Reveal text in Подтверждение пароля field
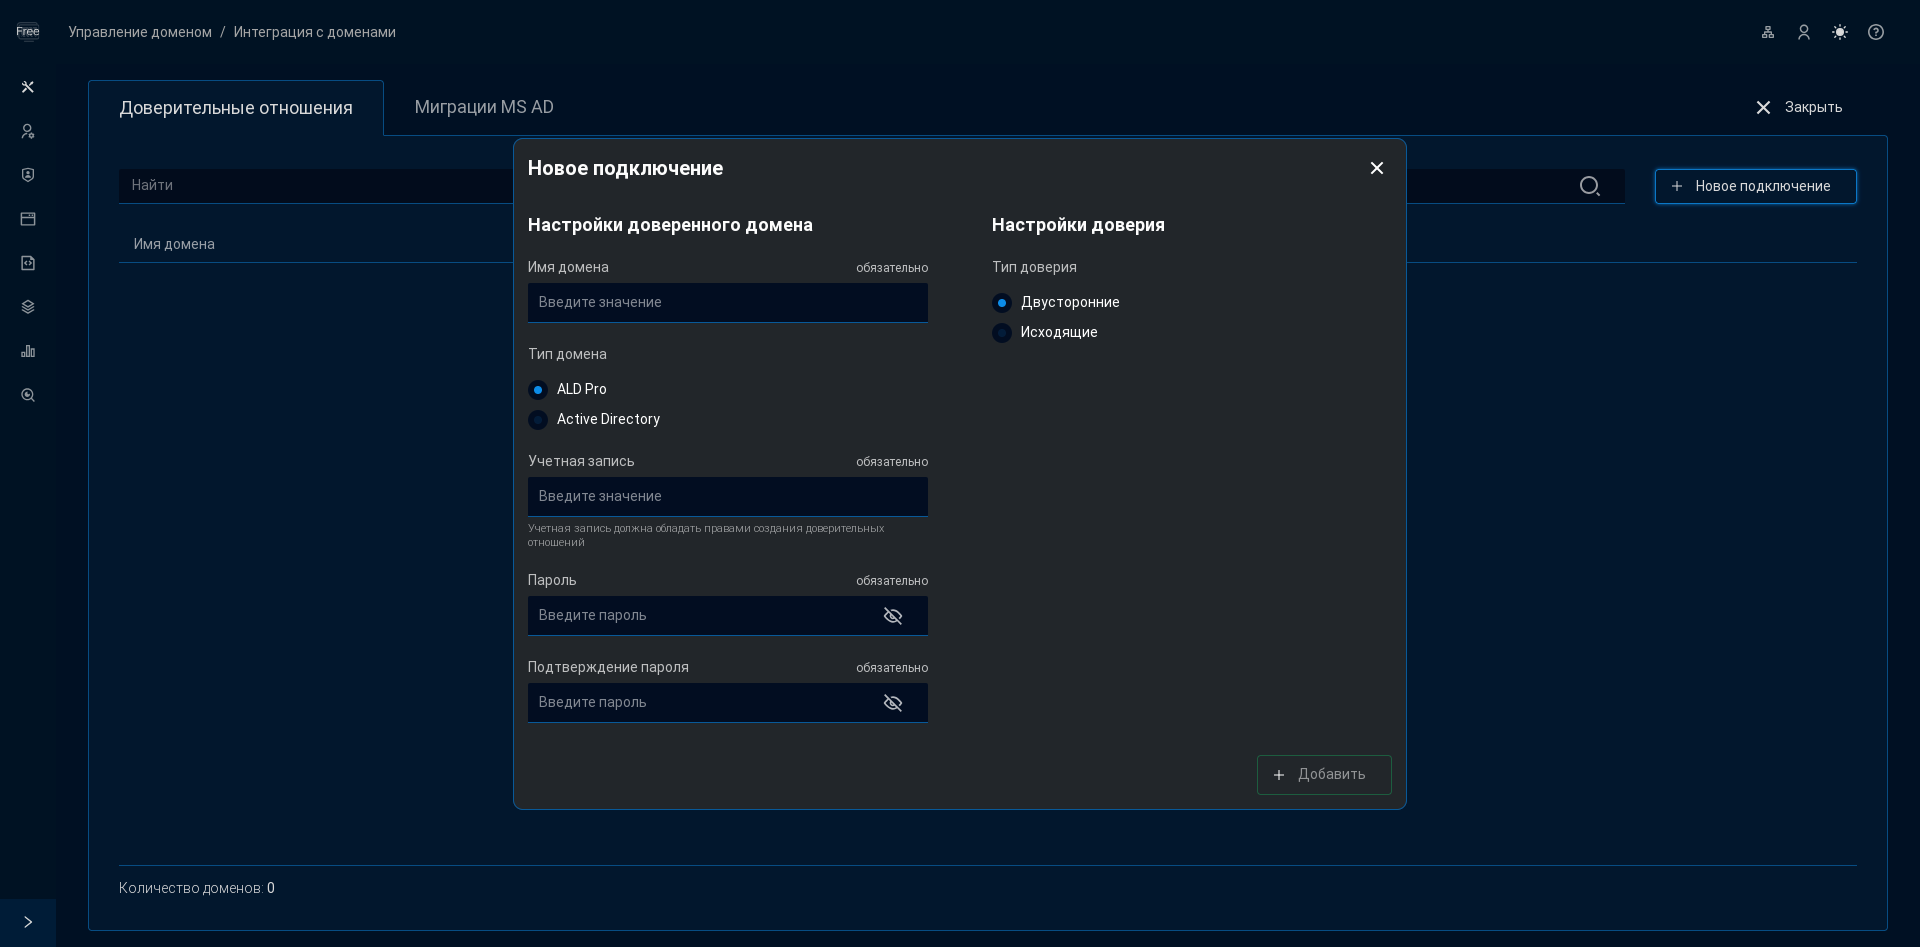This screenshot has width=1920, height=947. (x=893, y=703)
